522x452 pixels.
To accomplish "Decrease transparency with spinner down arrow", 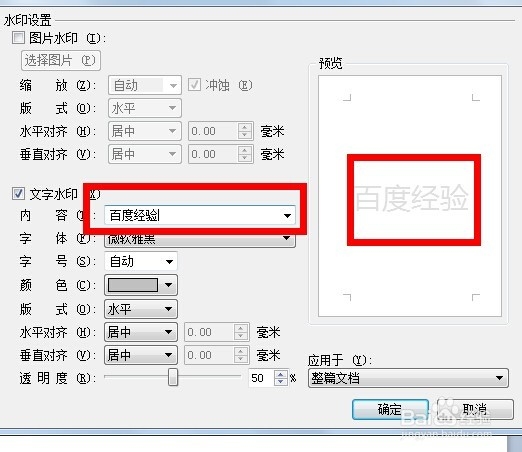I will point(281,382).
